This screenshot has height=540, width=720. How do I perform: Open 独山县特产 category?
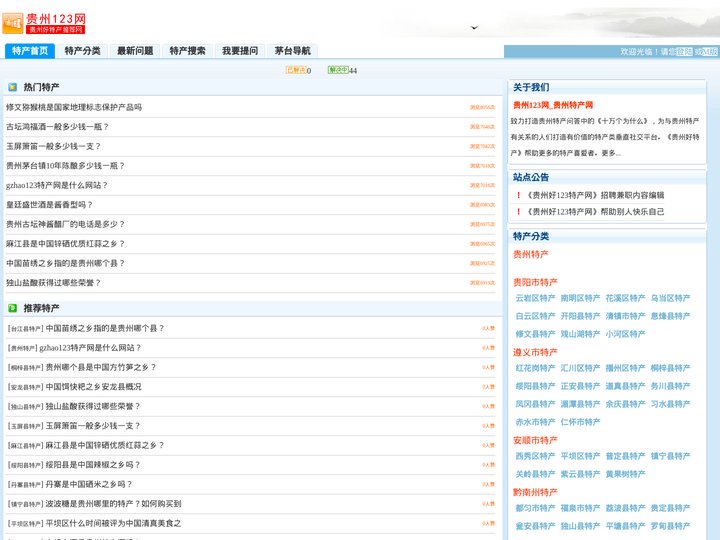pos(580,526)
